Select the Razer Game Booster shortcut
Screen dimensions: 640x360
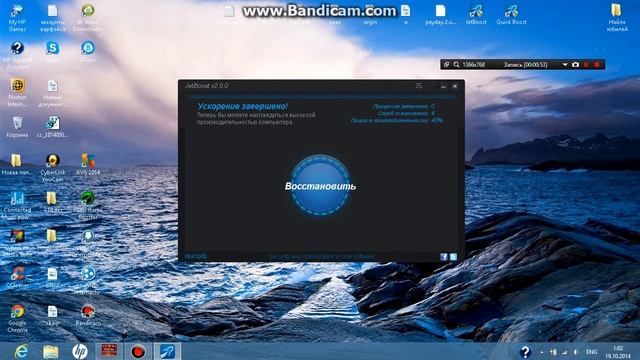click(88, 206)
